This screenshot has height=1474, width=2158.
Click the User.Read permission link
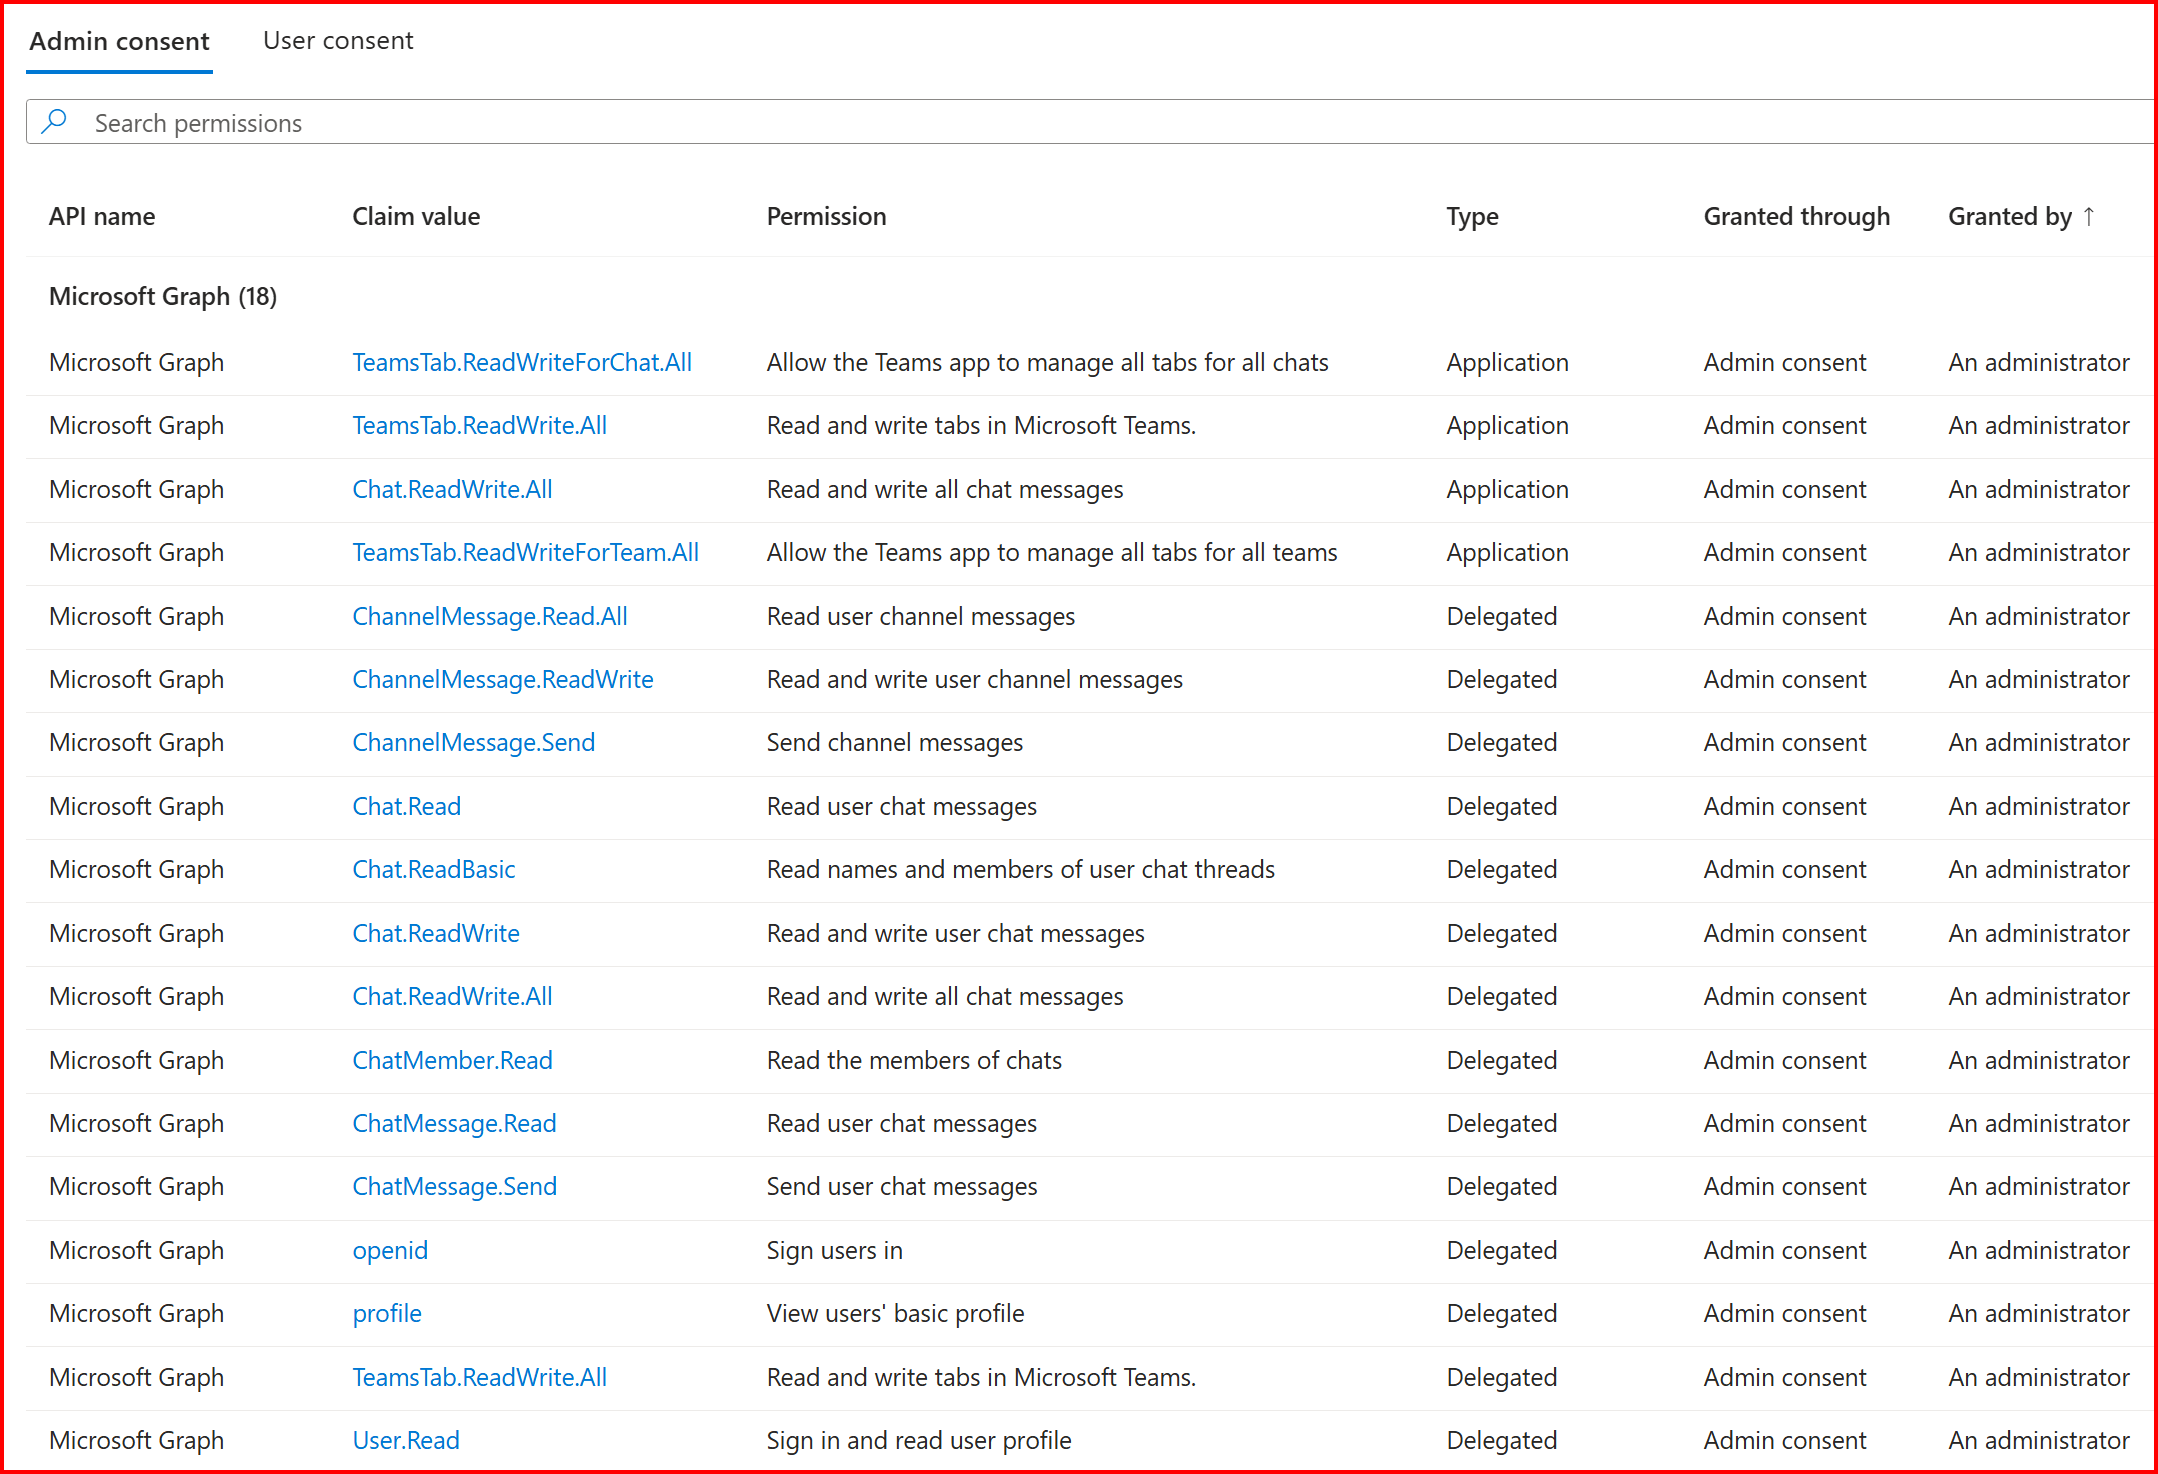(405, 1440)
